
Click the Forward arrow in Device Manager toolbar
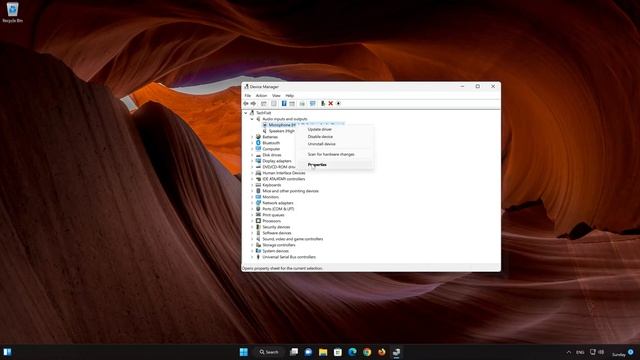pyautogui.click(x=253, y=104)
